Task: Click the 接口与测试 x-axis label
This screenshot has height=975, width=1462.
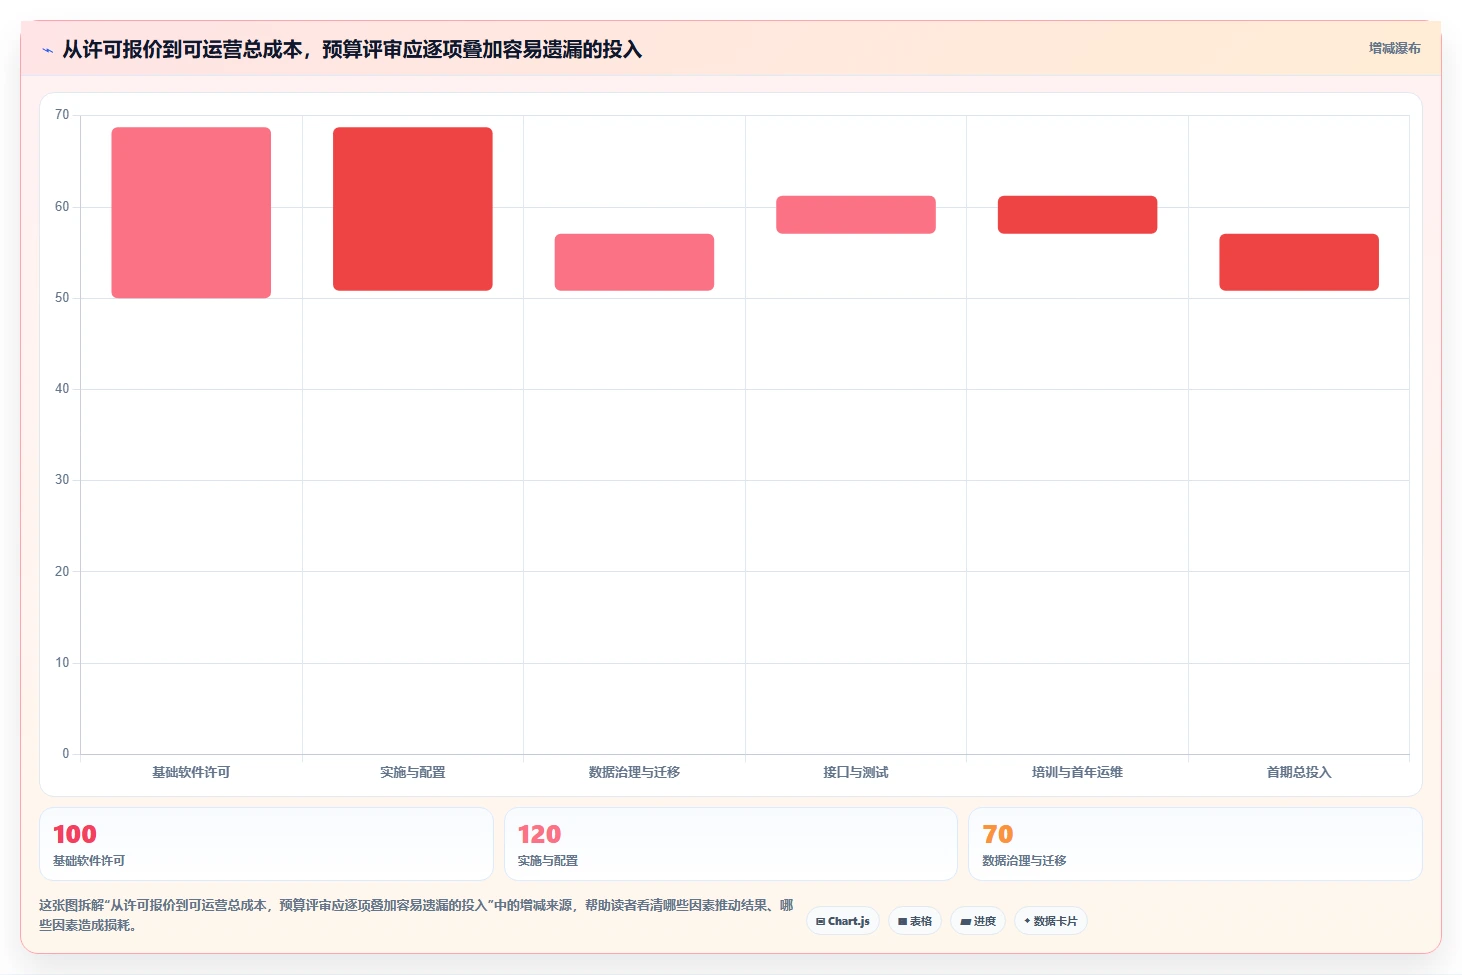Action: 856,772
